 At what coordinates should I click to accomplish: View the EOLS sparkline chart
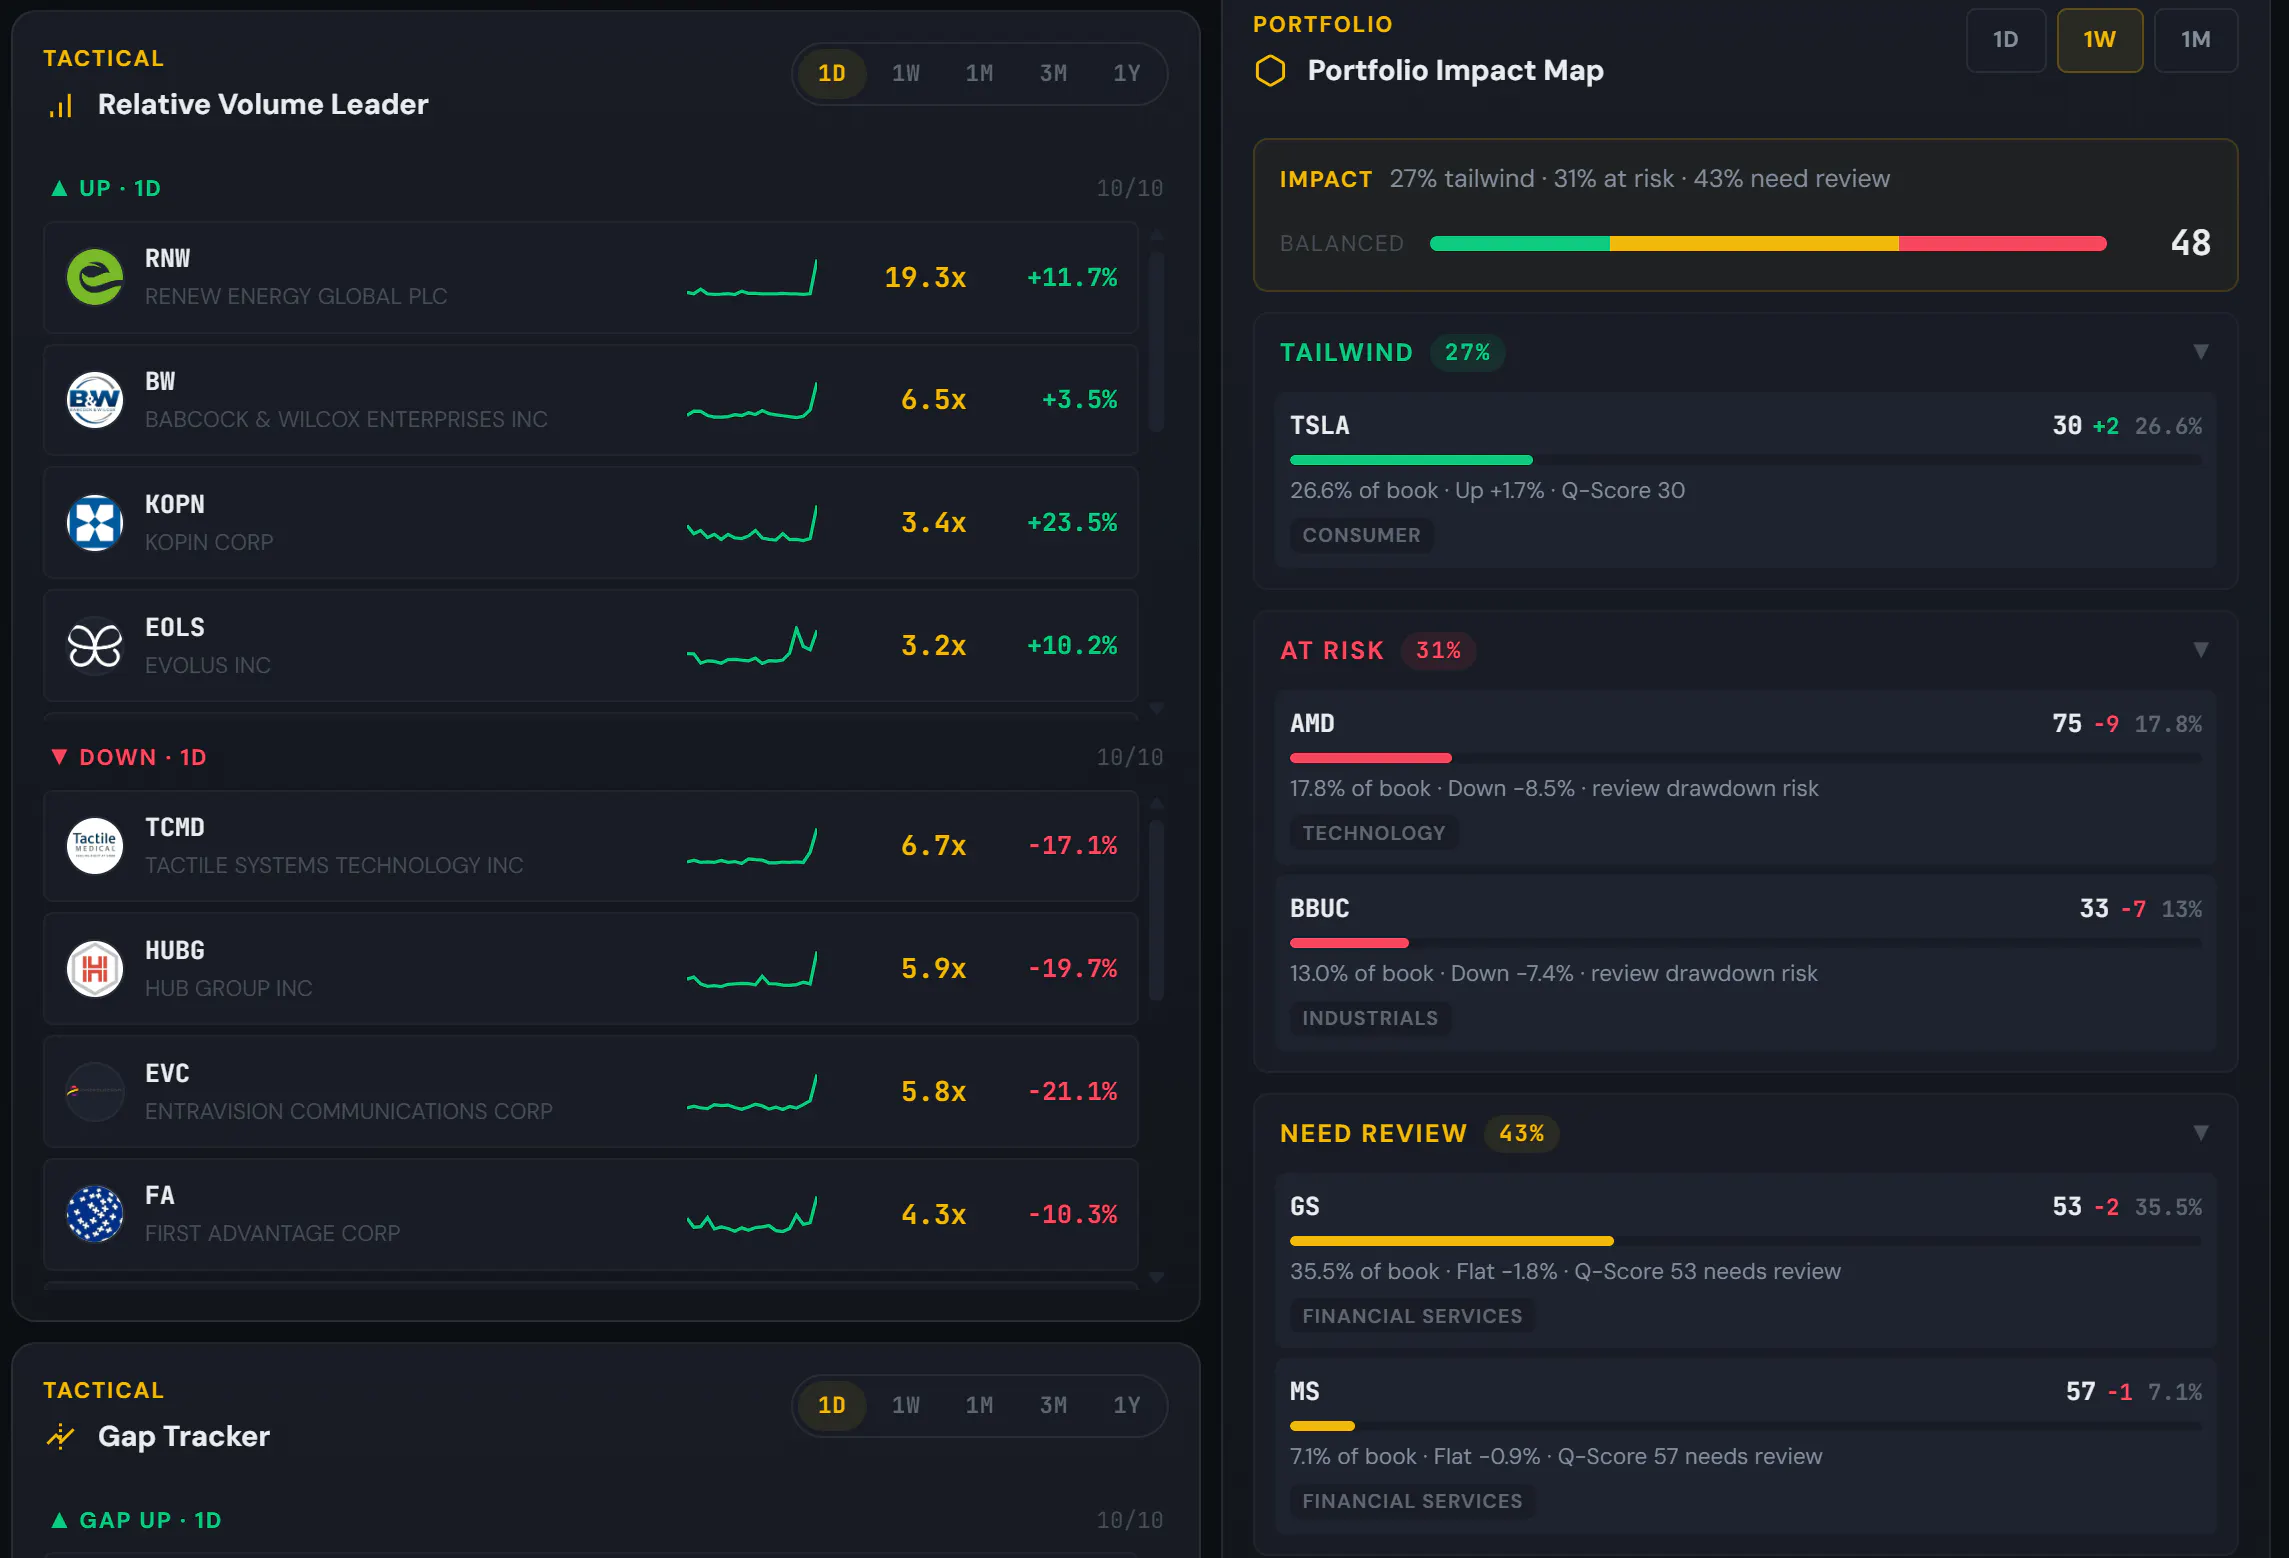752,646
